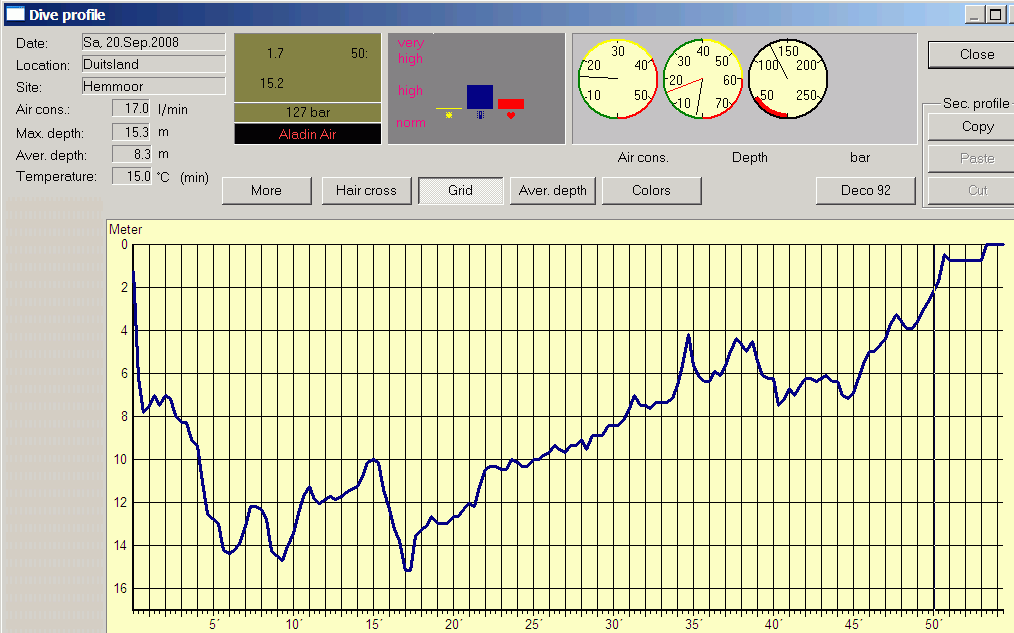Click the Location field Duitsland
Viewport: 1014px width, 633px height.
(153, 64)
